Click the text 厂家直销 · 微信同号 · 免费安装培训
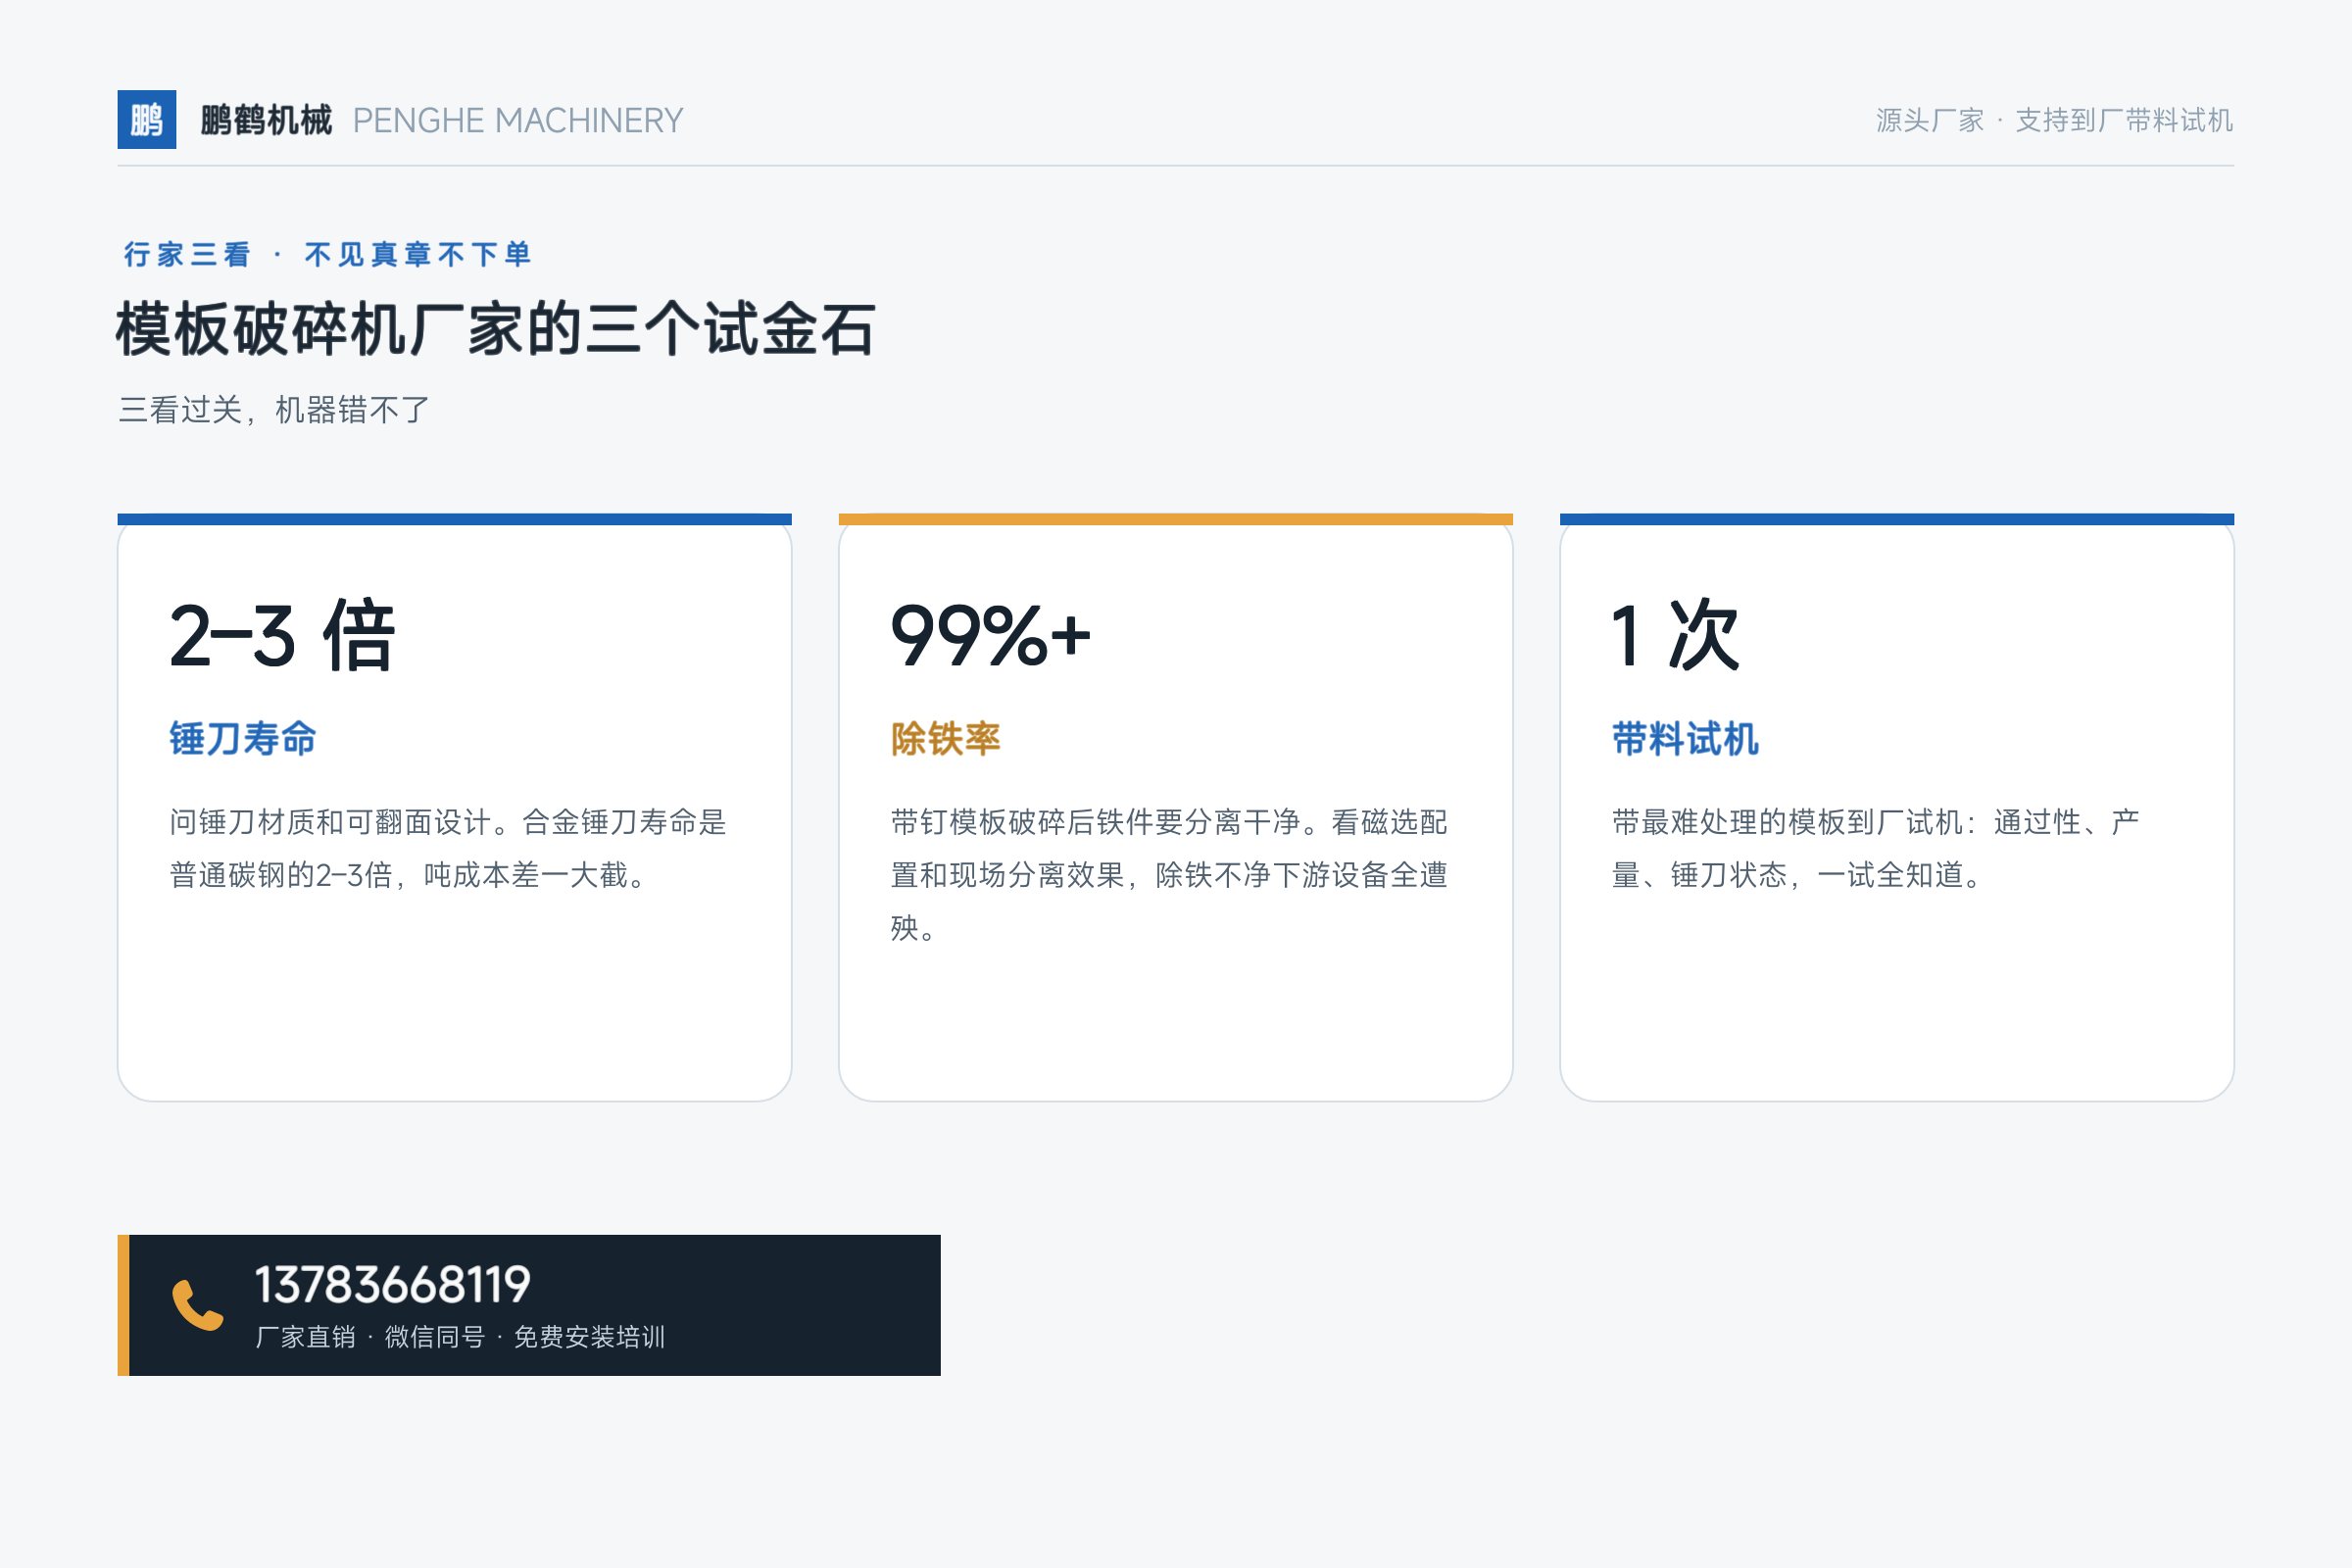2352x1568 pixels. pyautogui.click(x=460, y=1337)
